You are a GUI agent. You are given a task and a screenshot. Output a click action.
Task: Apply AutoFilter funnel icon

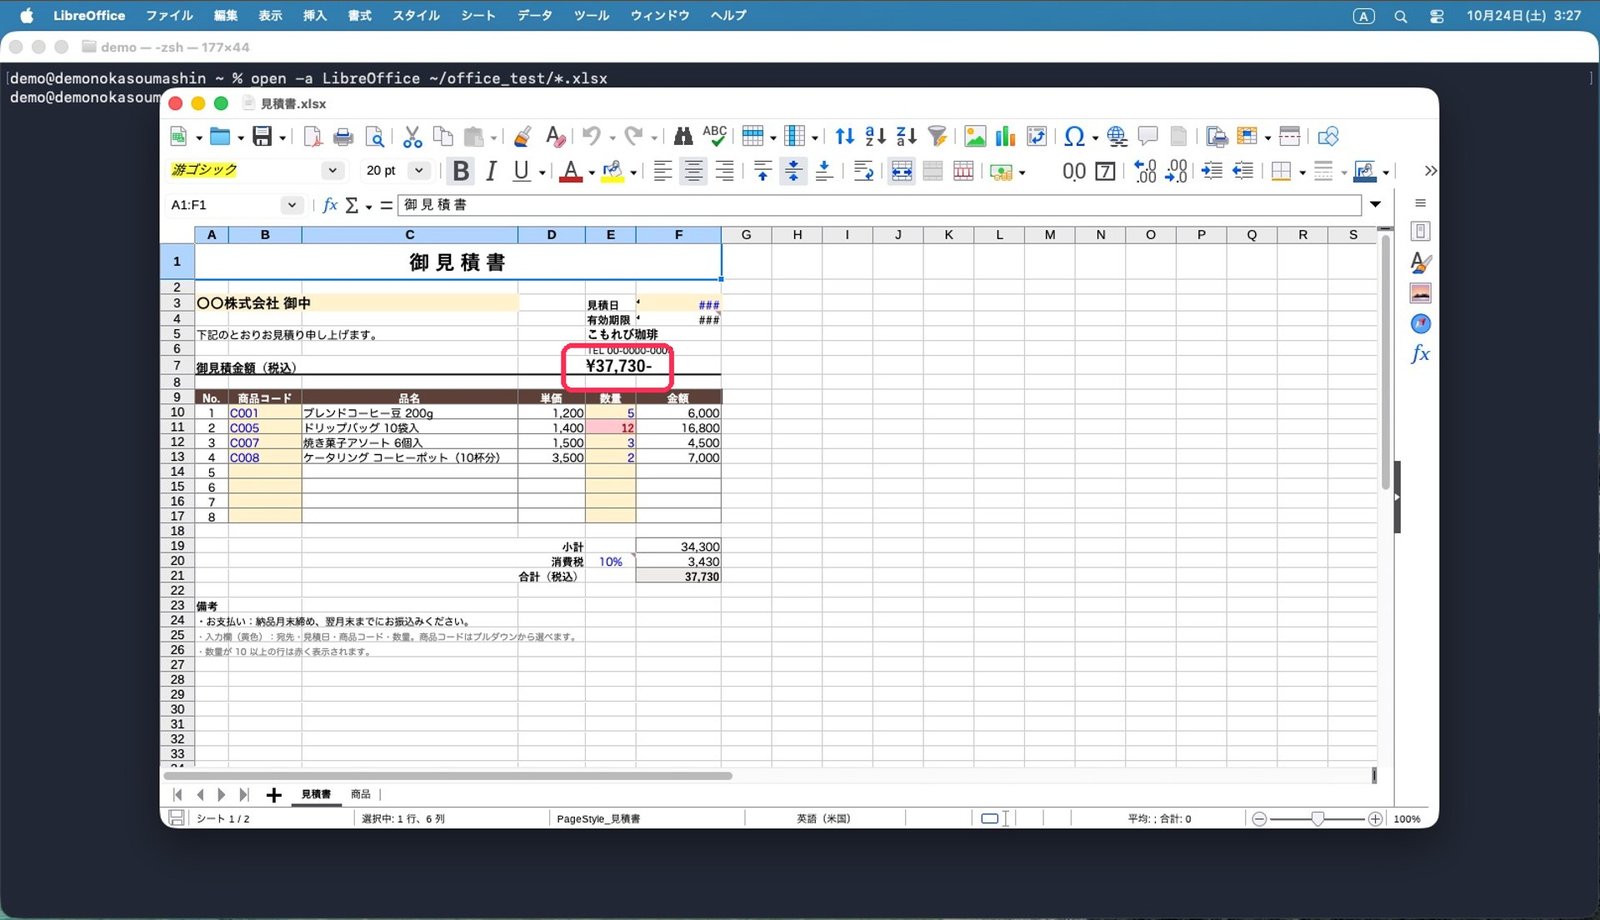(937, 137)
